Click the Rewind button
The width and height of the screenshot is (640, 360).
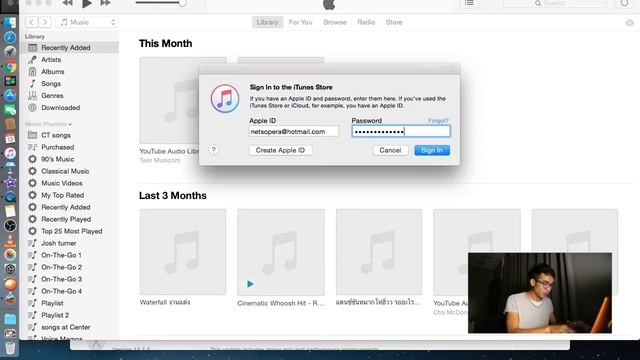(x=67, y=3)
